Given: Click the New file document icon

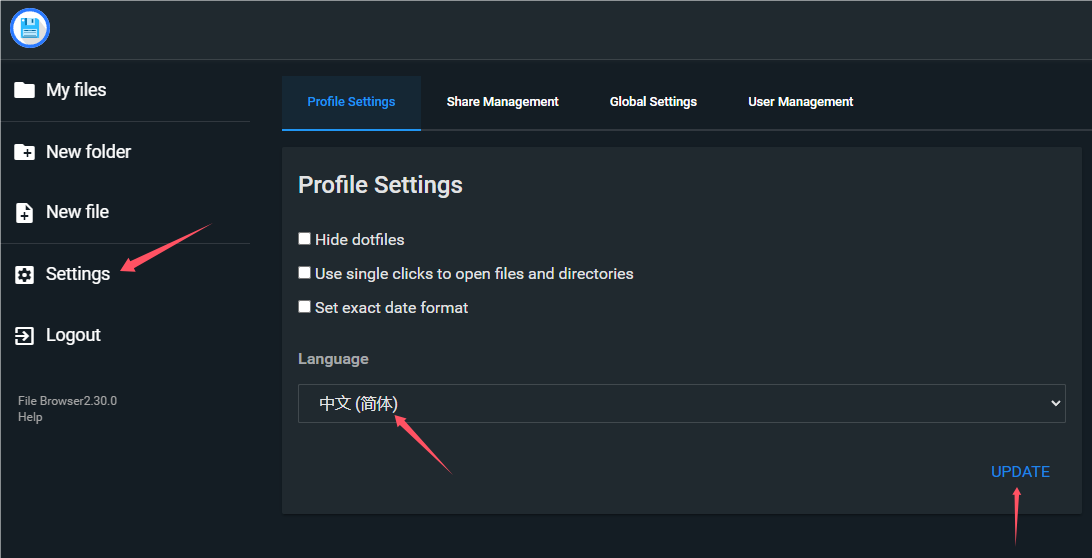Looking at the screenshot, I should [x=24, y=212].
